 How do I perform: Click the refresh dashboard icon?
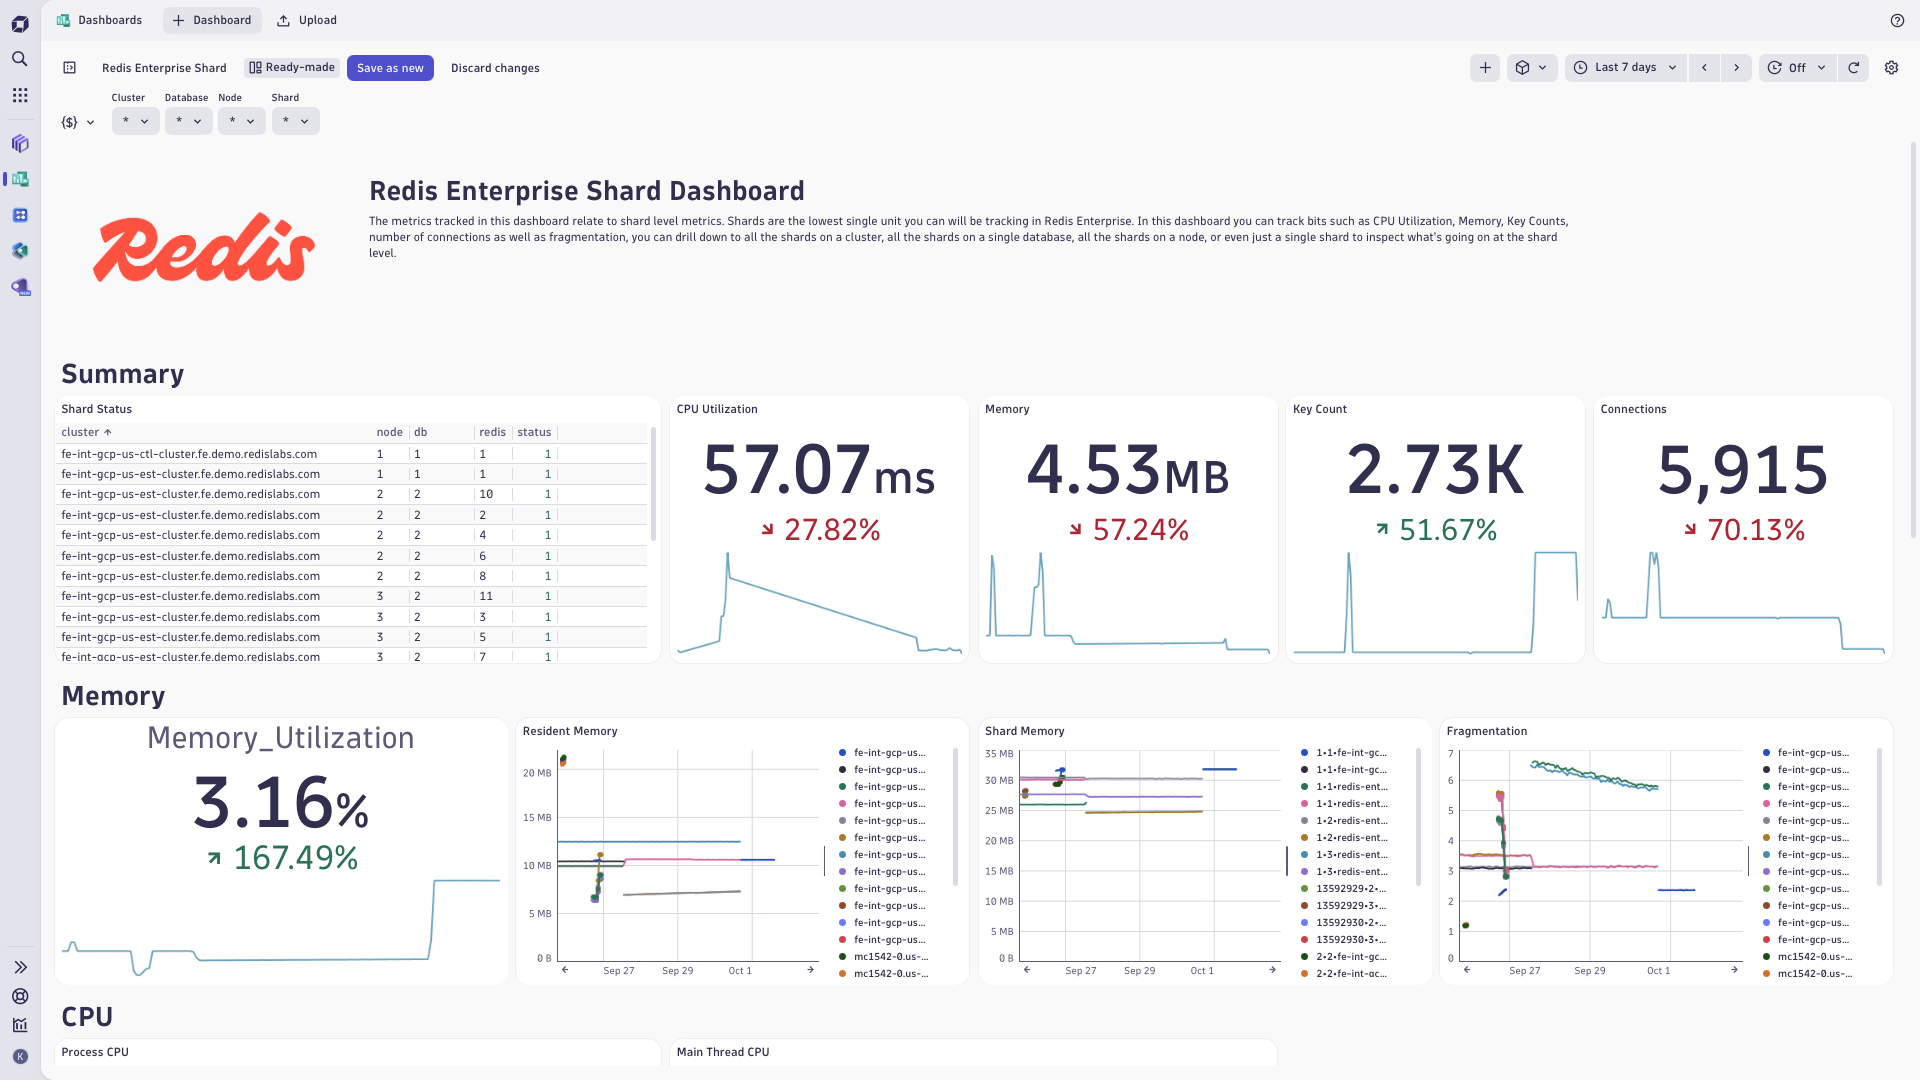[x=1853, y=68]
